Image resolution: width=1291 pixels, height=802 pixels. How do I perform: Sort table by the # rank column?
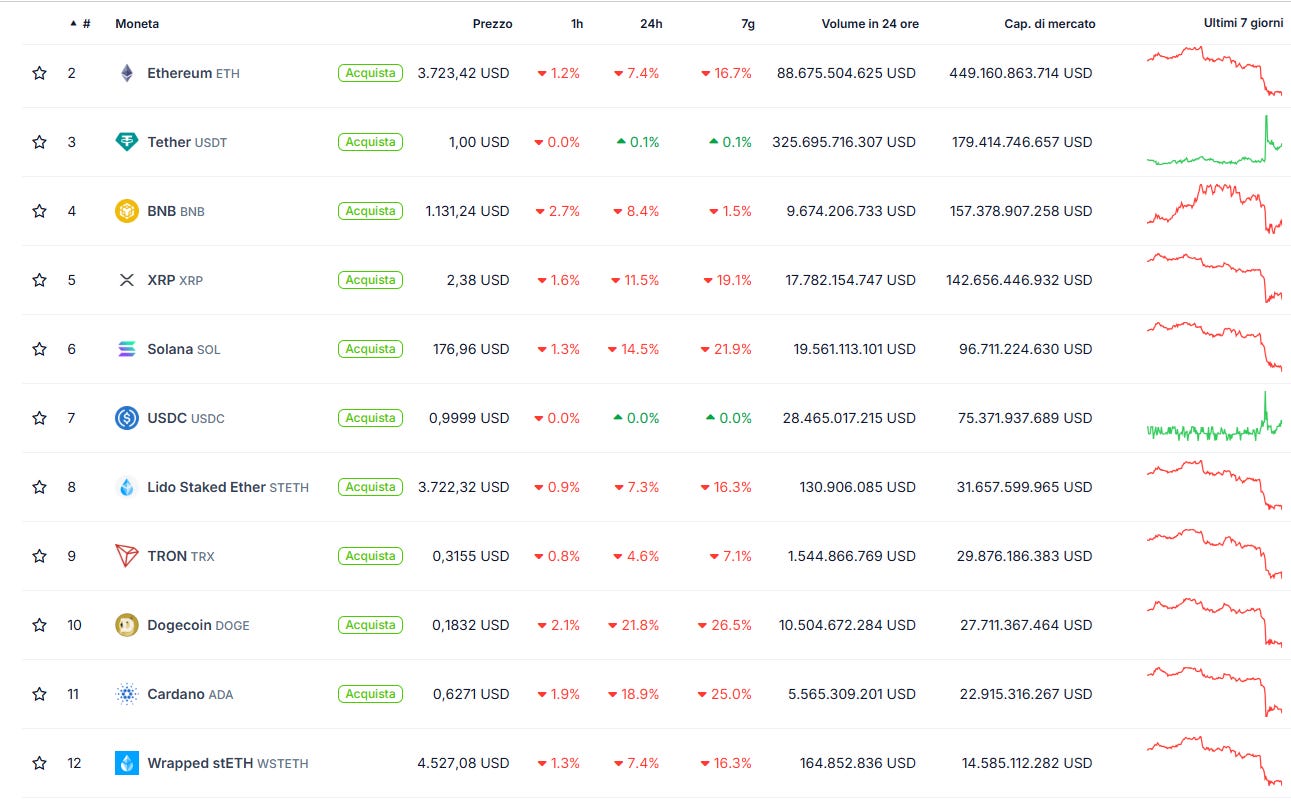click(x=80, y=24)
